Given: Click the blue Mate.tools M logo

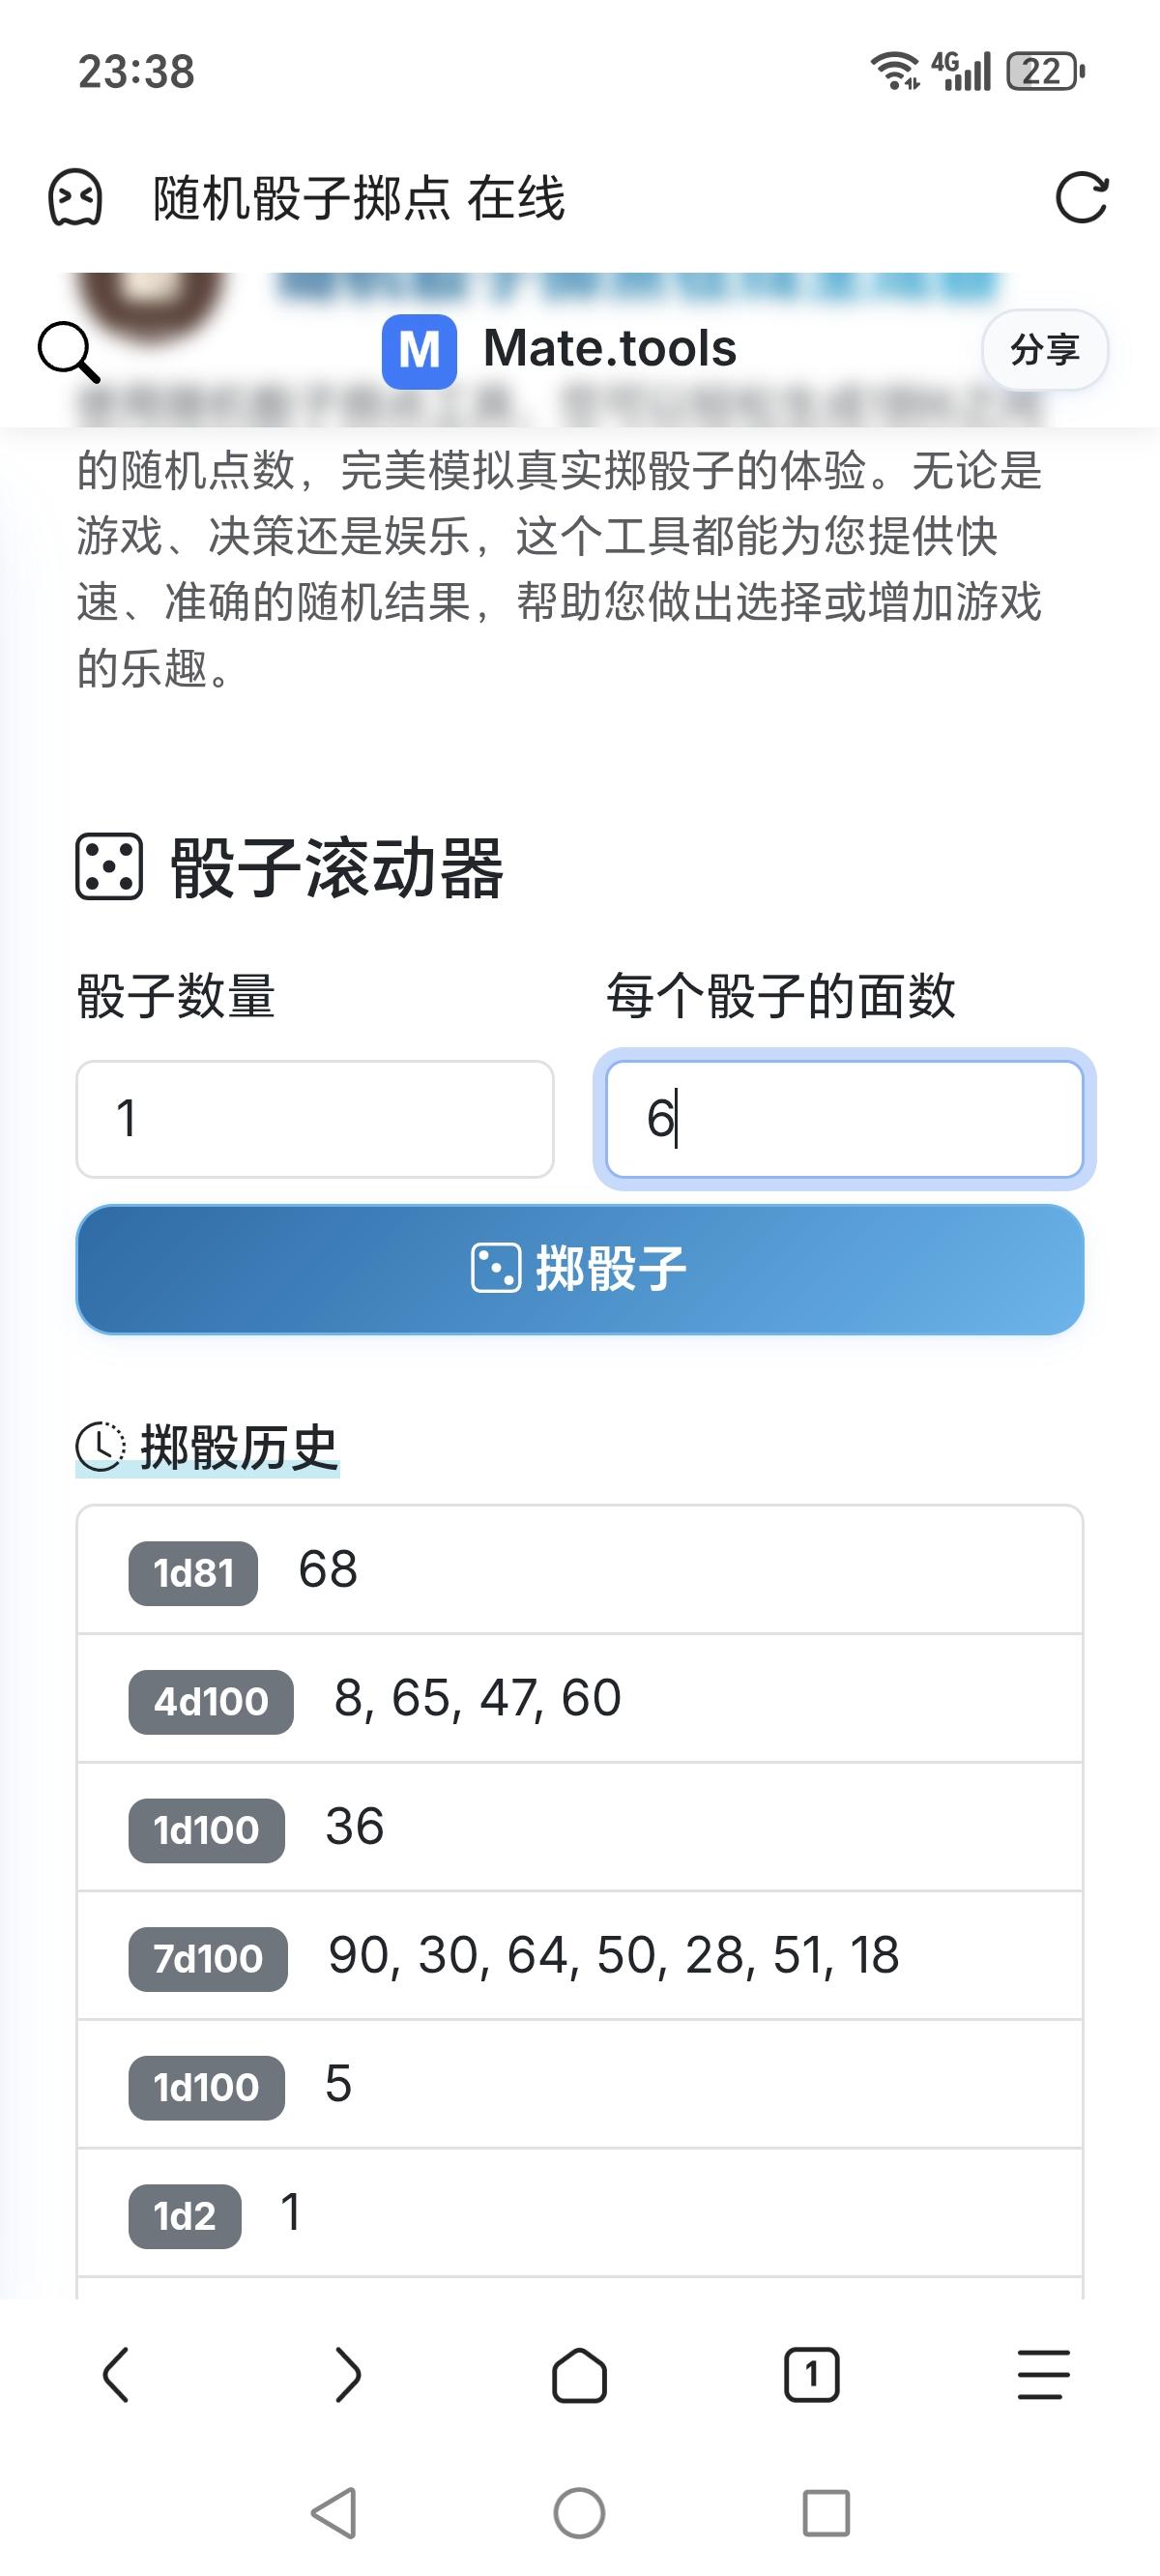Looking at the screenshot, I should click(419, 351).
